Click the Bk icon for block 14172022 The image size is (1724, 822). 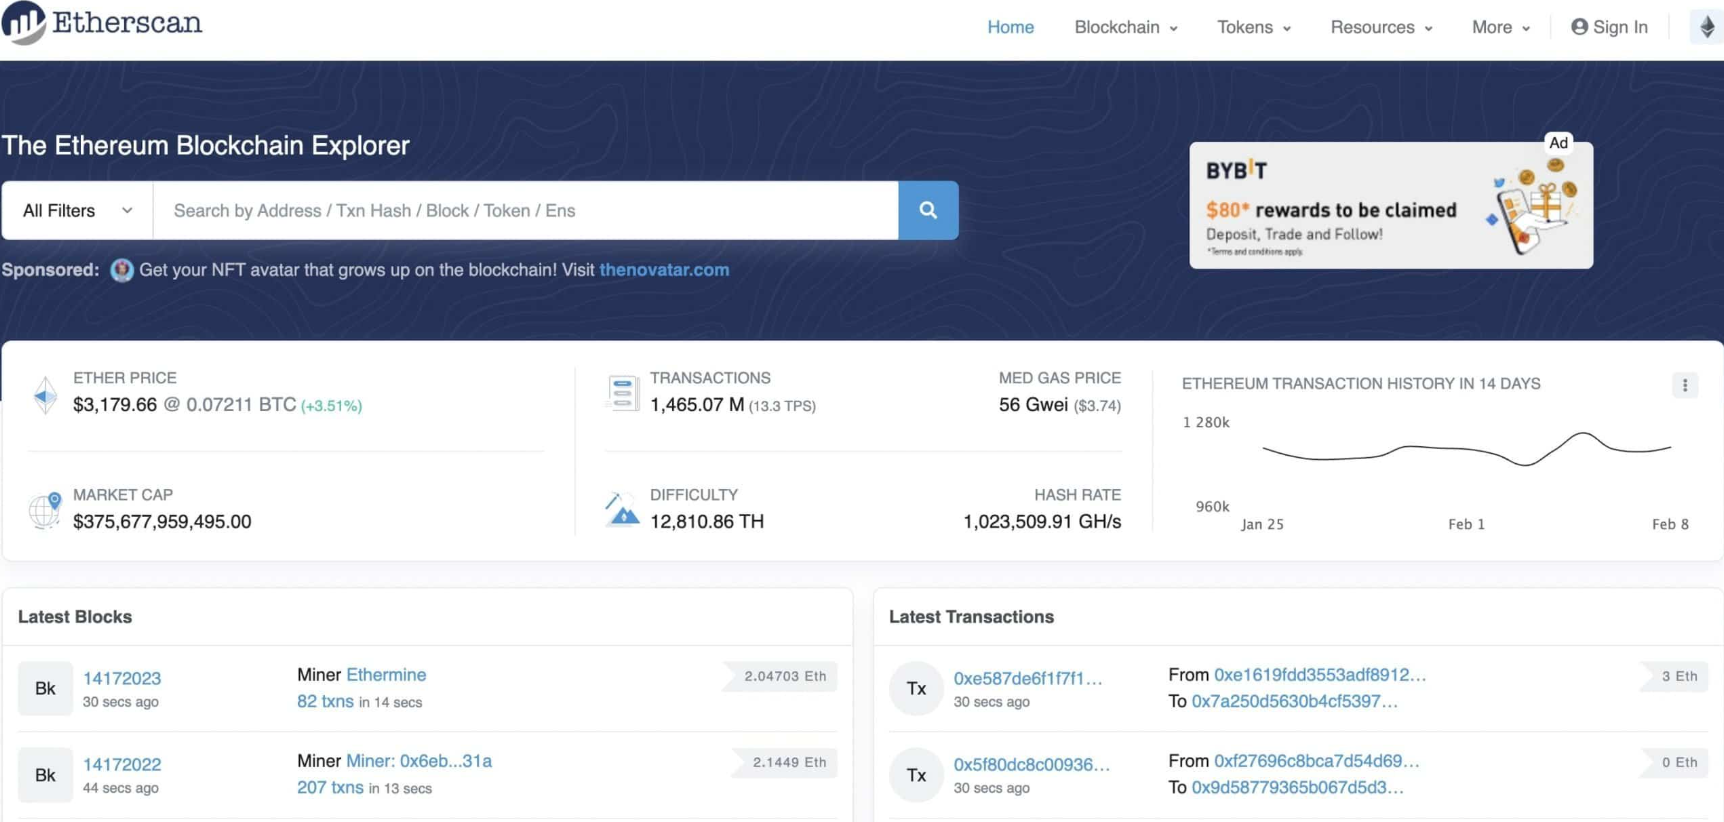45,775
